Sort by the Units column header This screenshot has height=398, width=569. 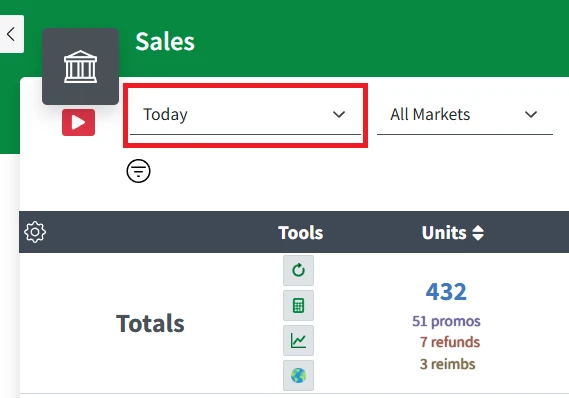click(453, 233)
